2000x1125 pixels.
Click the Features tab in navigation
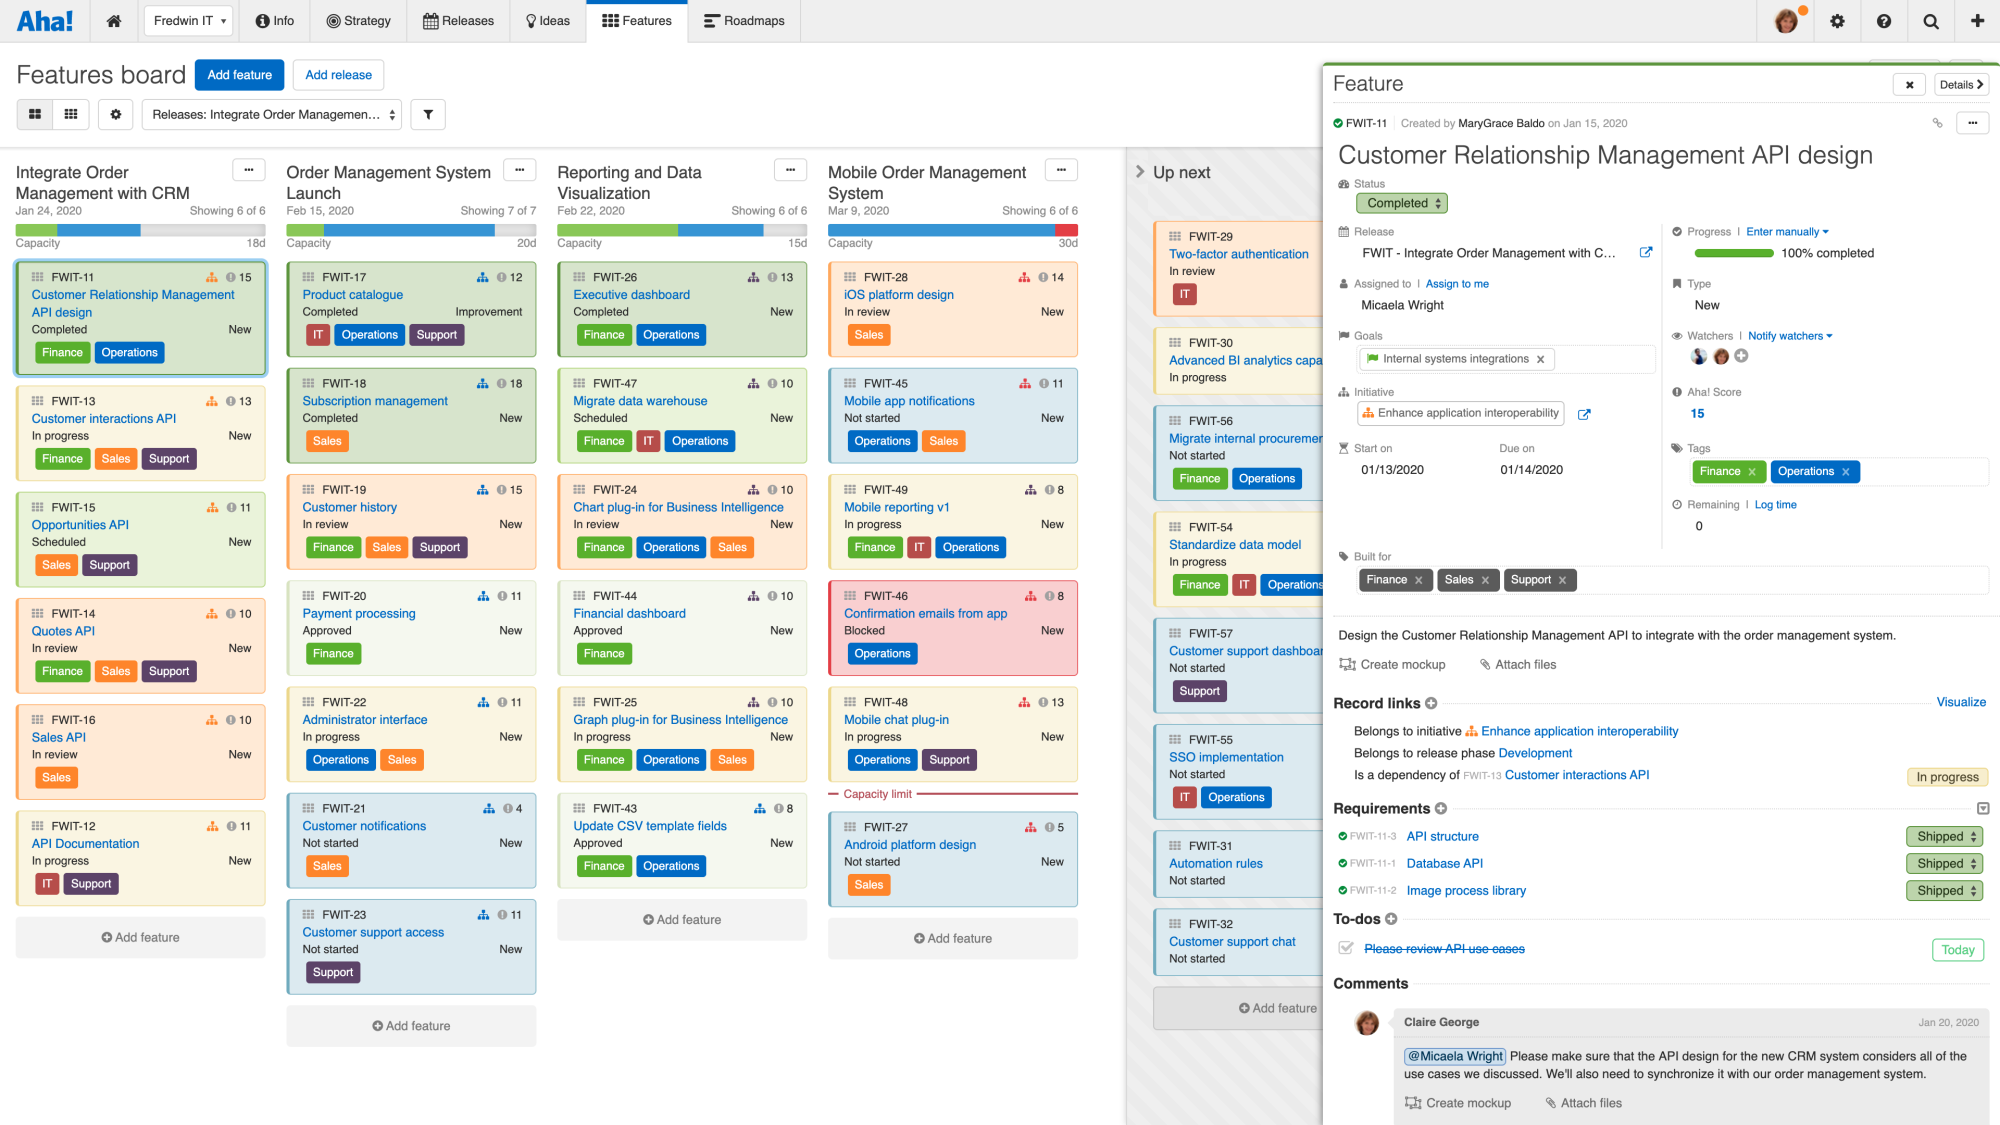click(636, 21)
